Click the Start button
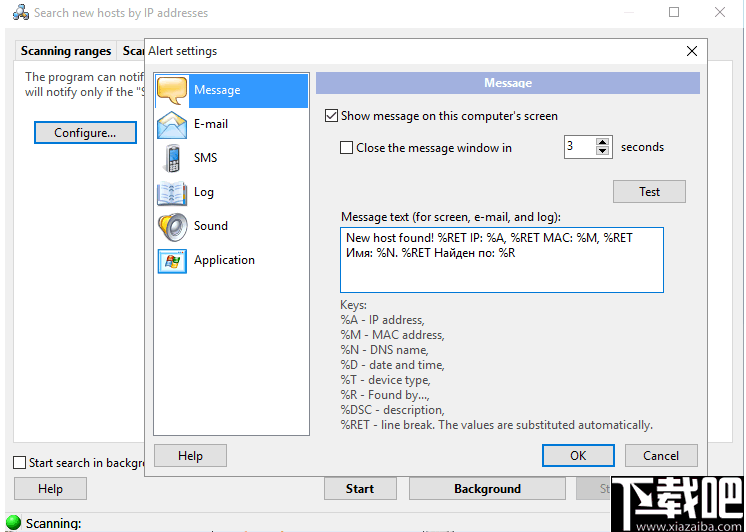746x532 pixels. point(360,489)
